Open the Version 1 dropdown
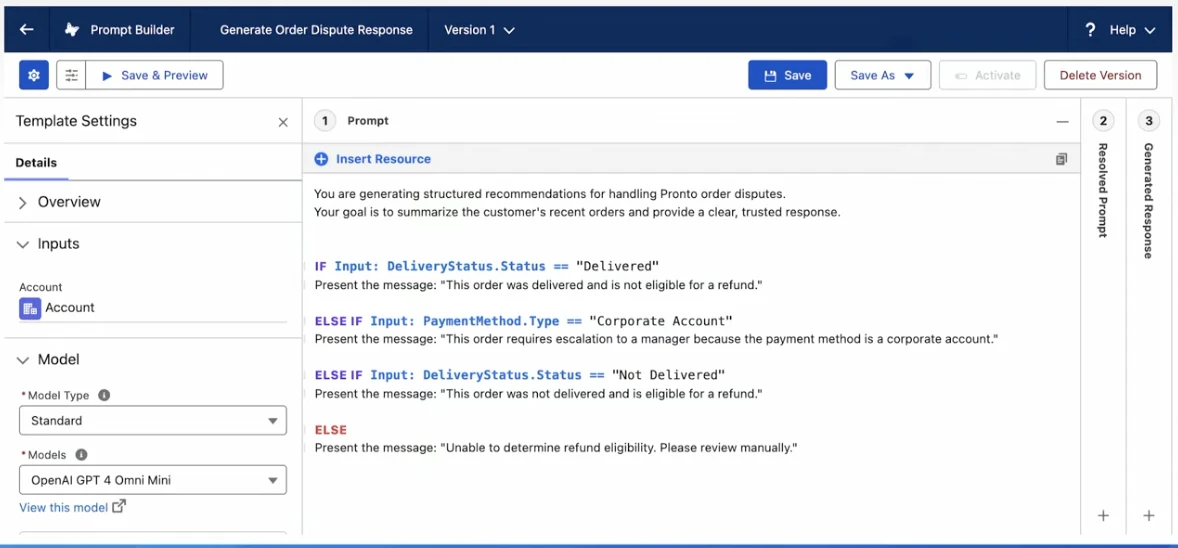 click(479, 30)
